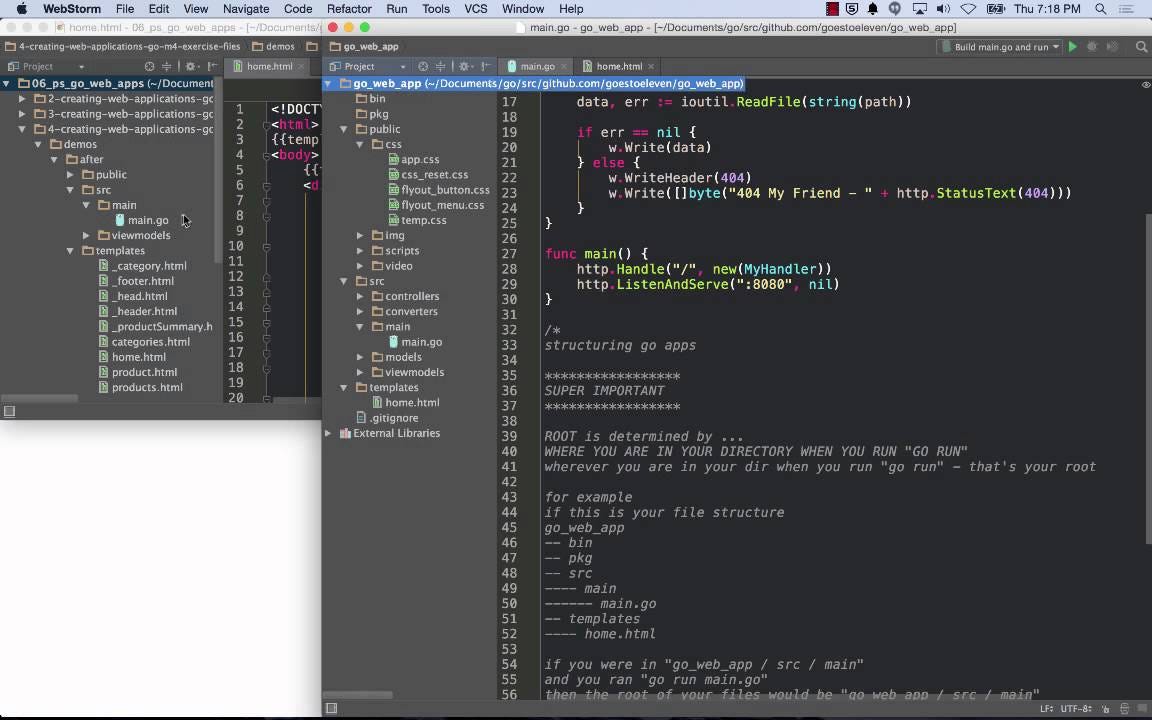
Task: Open the Refactor menu
Action: click(x=349, y=9)
